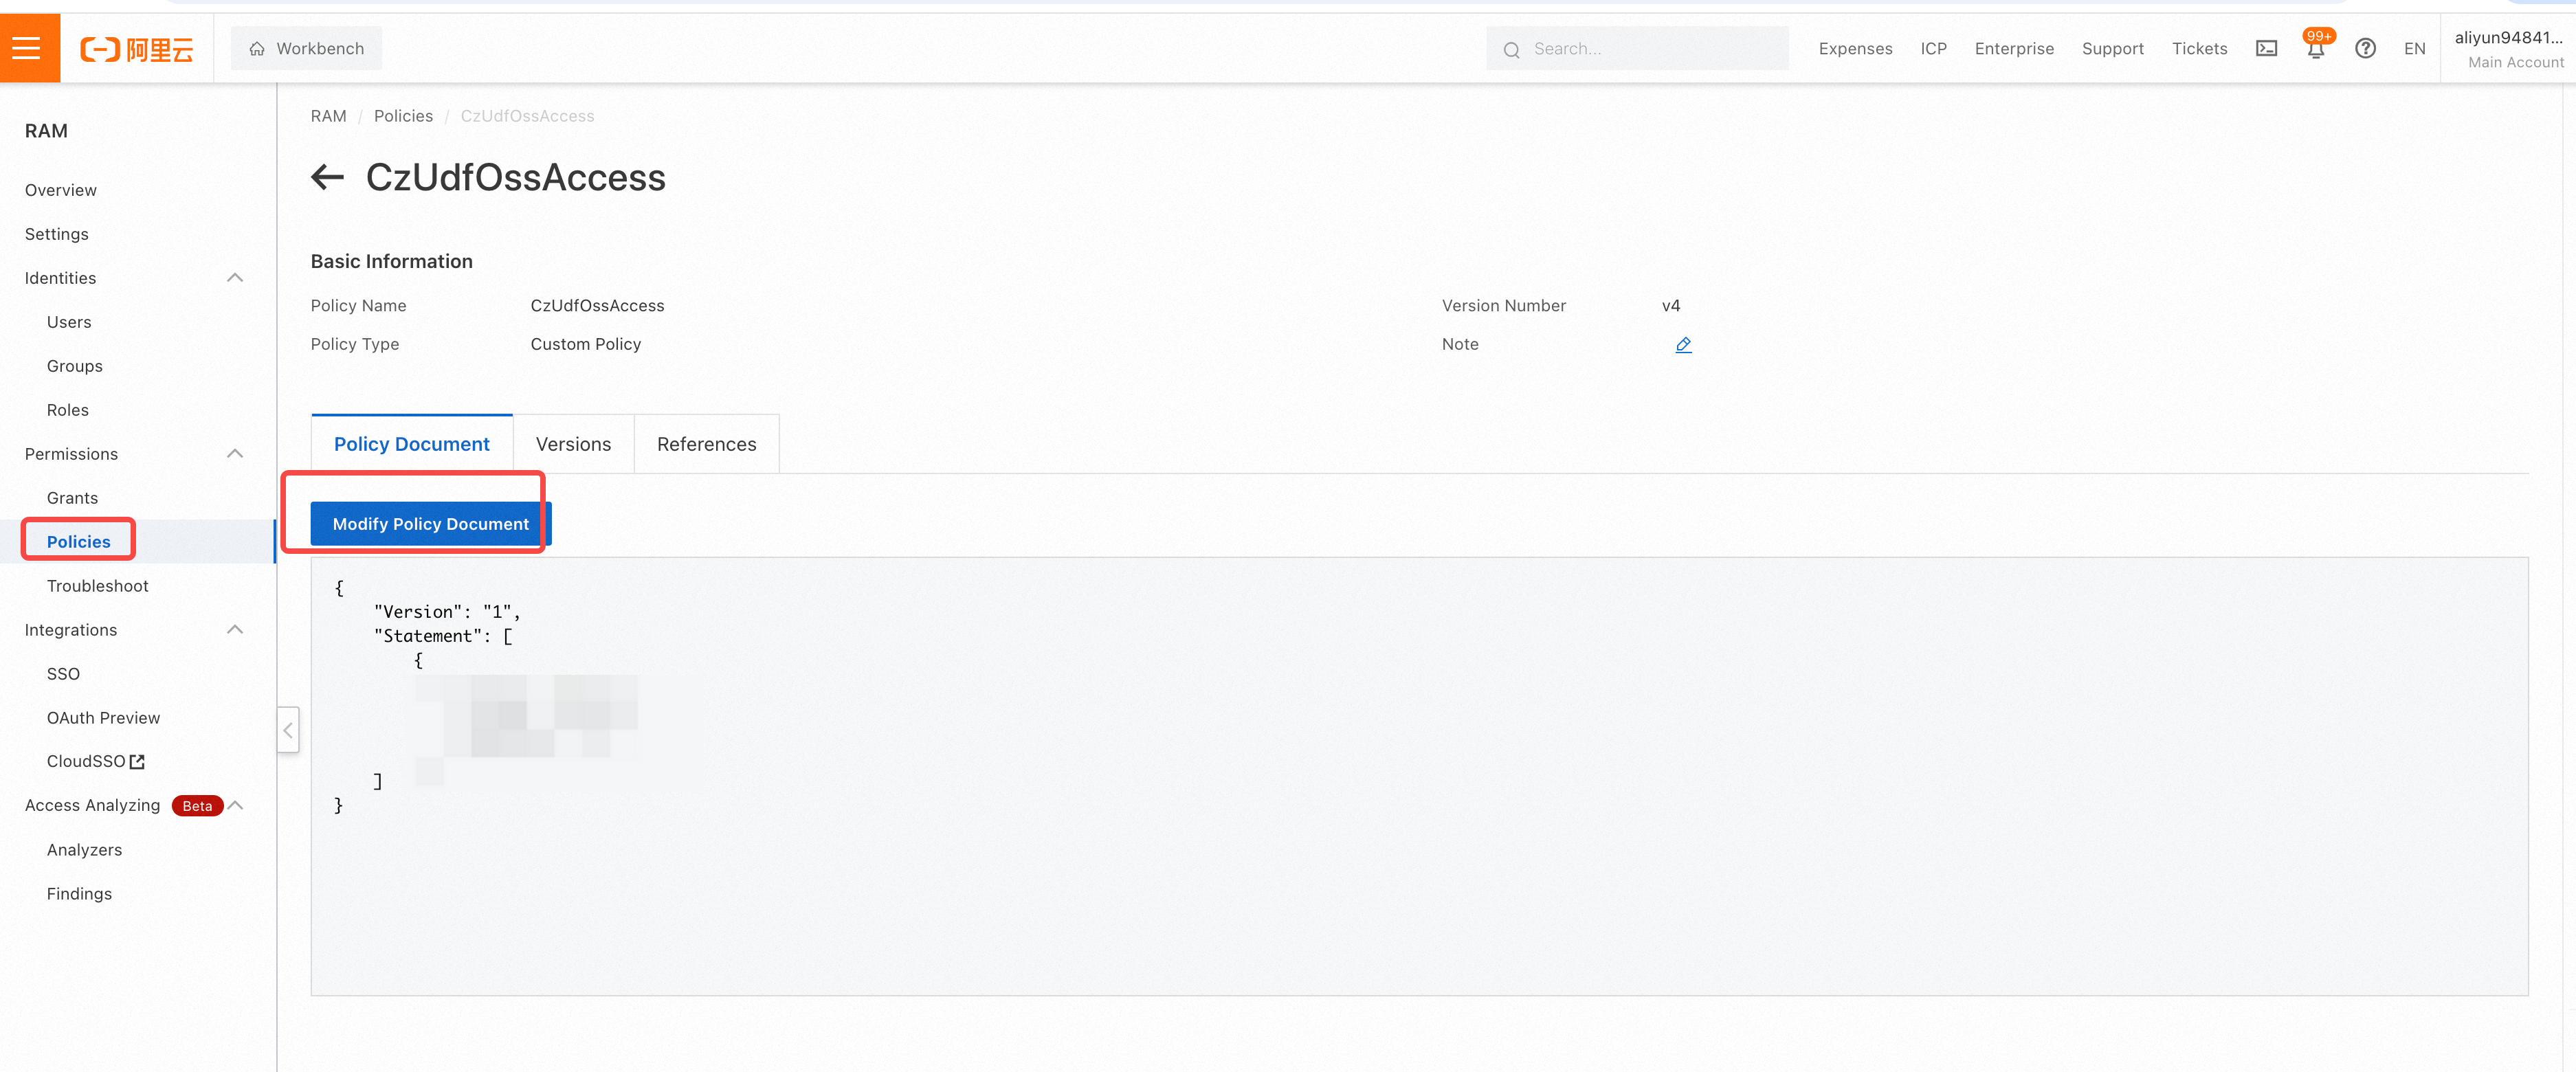The width and height of the screenshot is (2576, 1072).
Task: Collapse the Integrations section
Action: pos(235,630)
